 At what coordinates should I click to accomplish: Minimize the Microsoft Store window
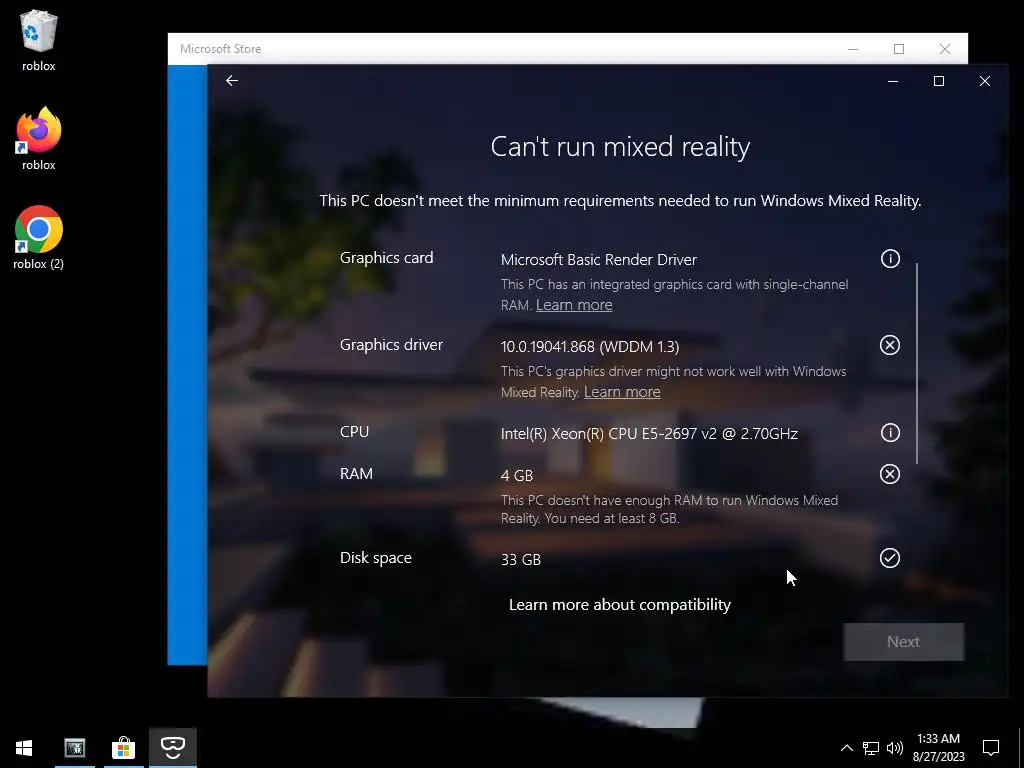tap(853, 49)
